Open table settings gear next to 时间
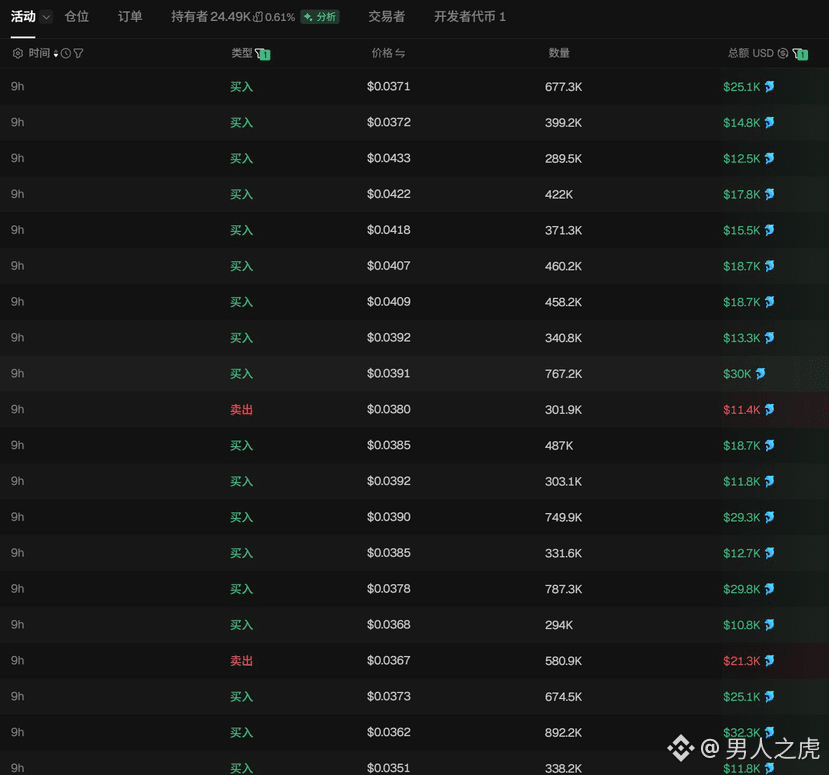The height and width of the screenshot is (775, 829). coord(17,53)
